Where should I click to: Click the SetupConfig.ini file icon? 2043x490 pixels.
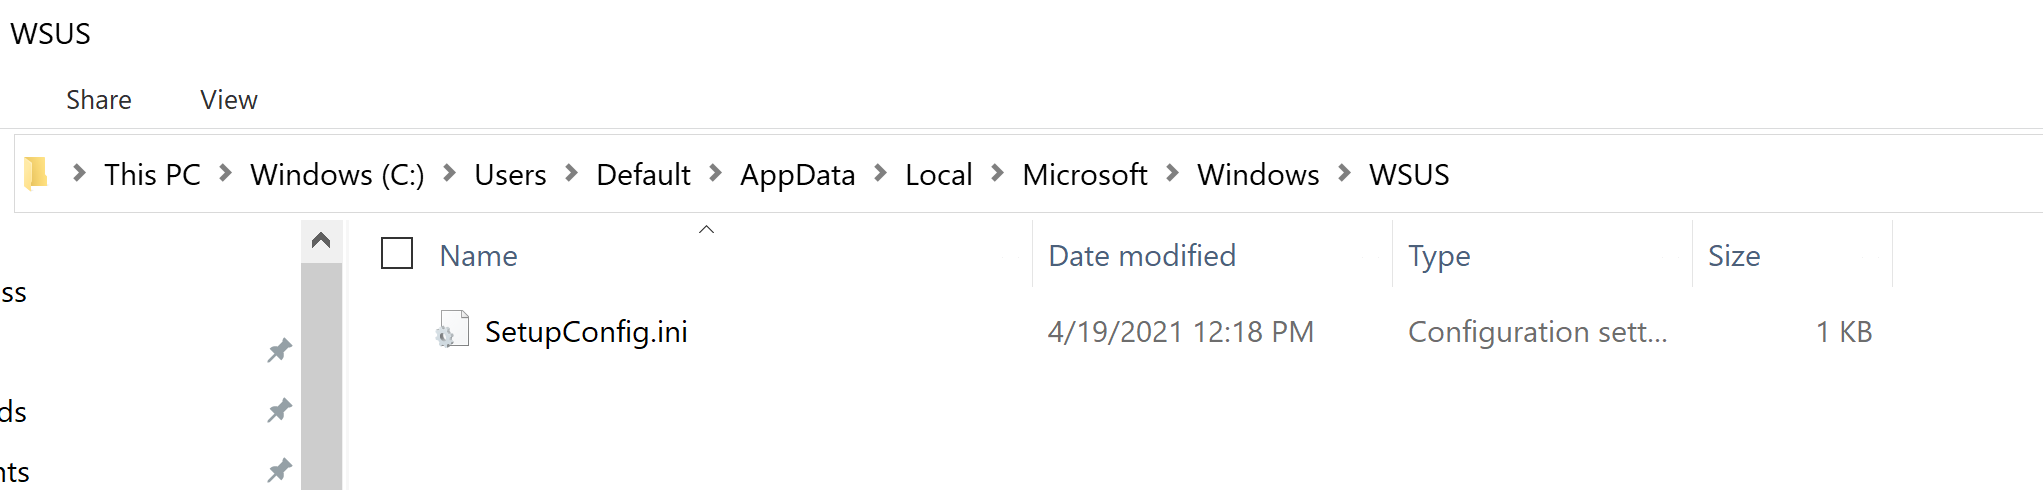click(453, 330)
